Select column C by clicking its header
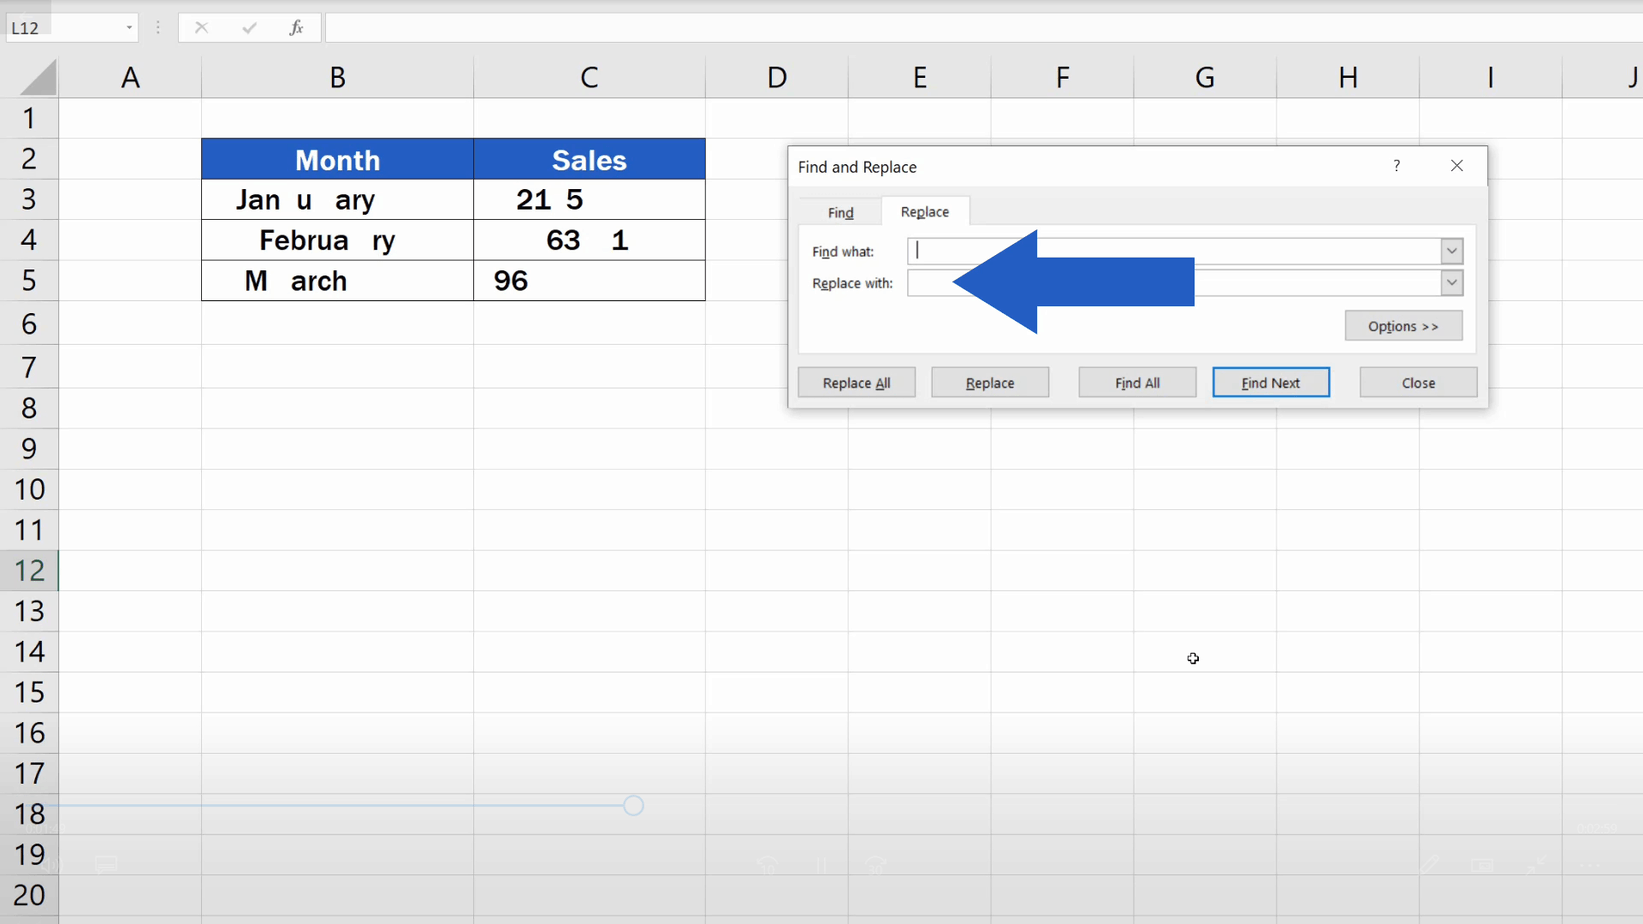 tap(589, 76)
